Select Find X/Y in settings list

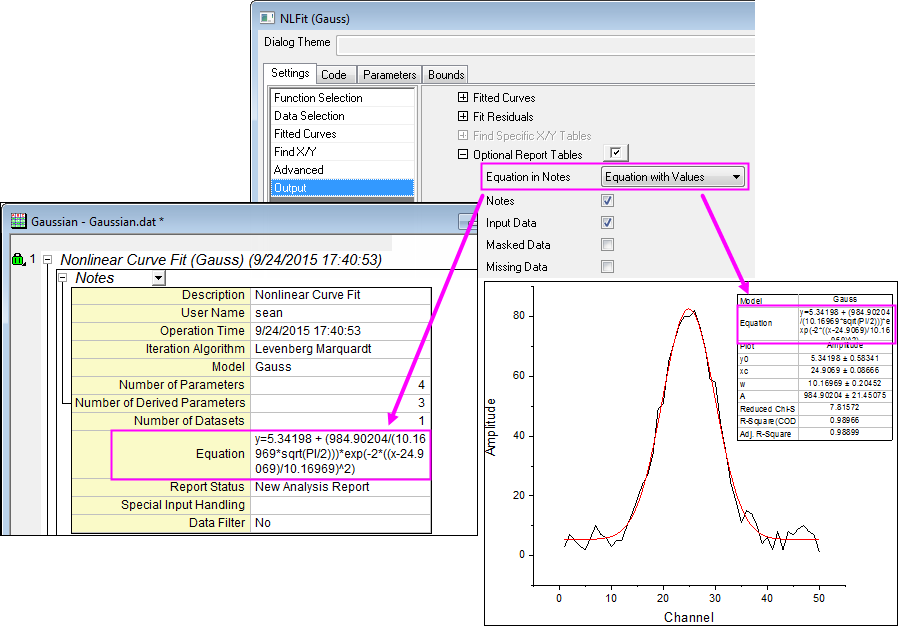coord(342,152)
